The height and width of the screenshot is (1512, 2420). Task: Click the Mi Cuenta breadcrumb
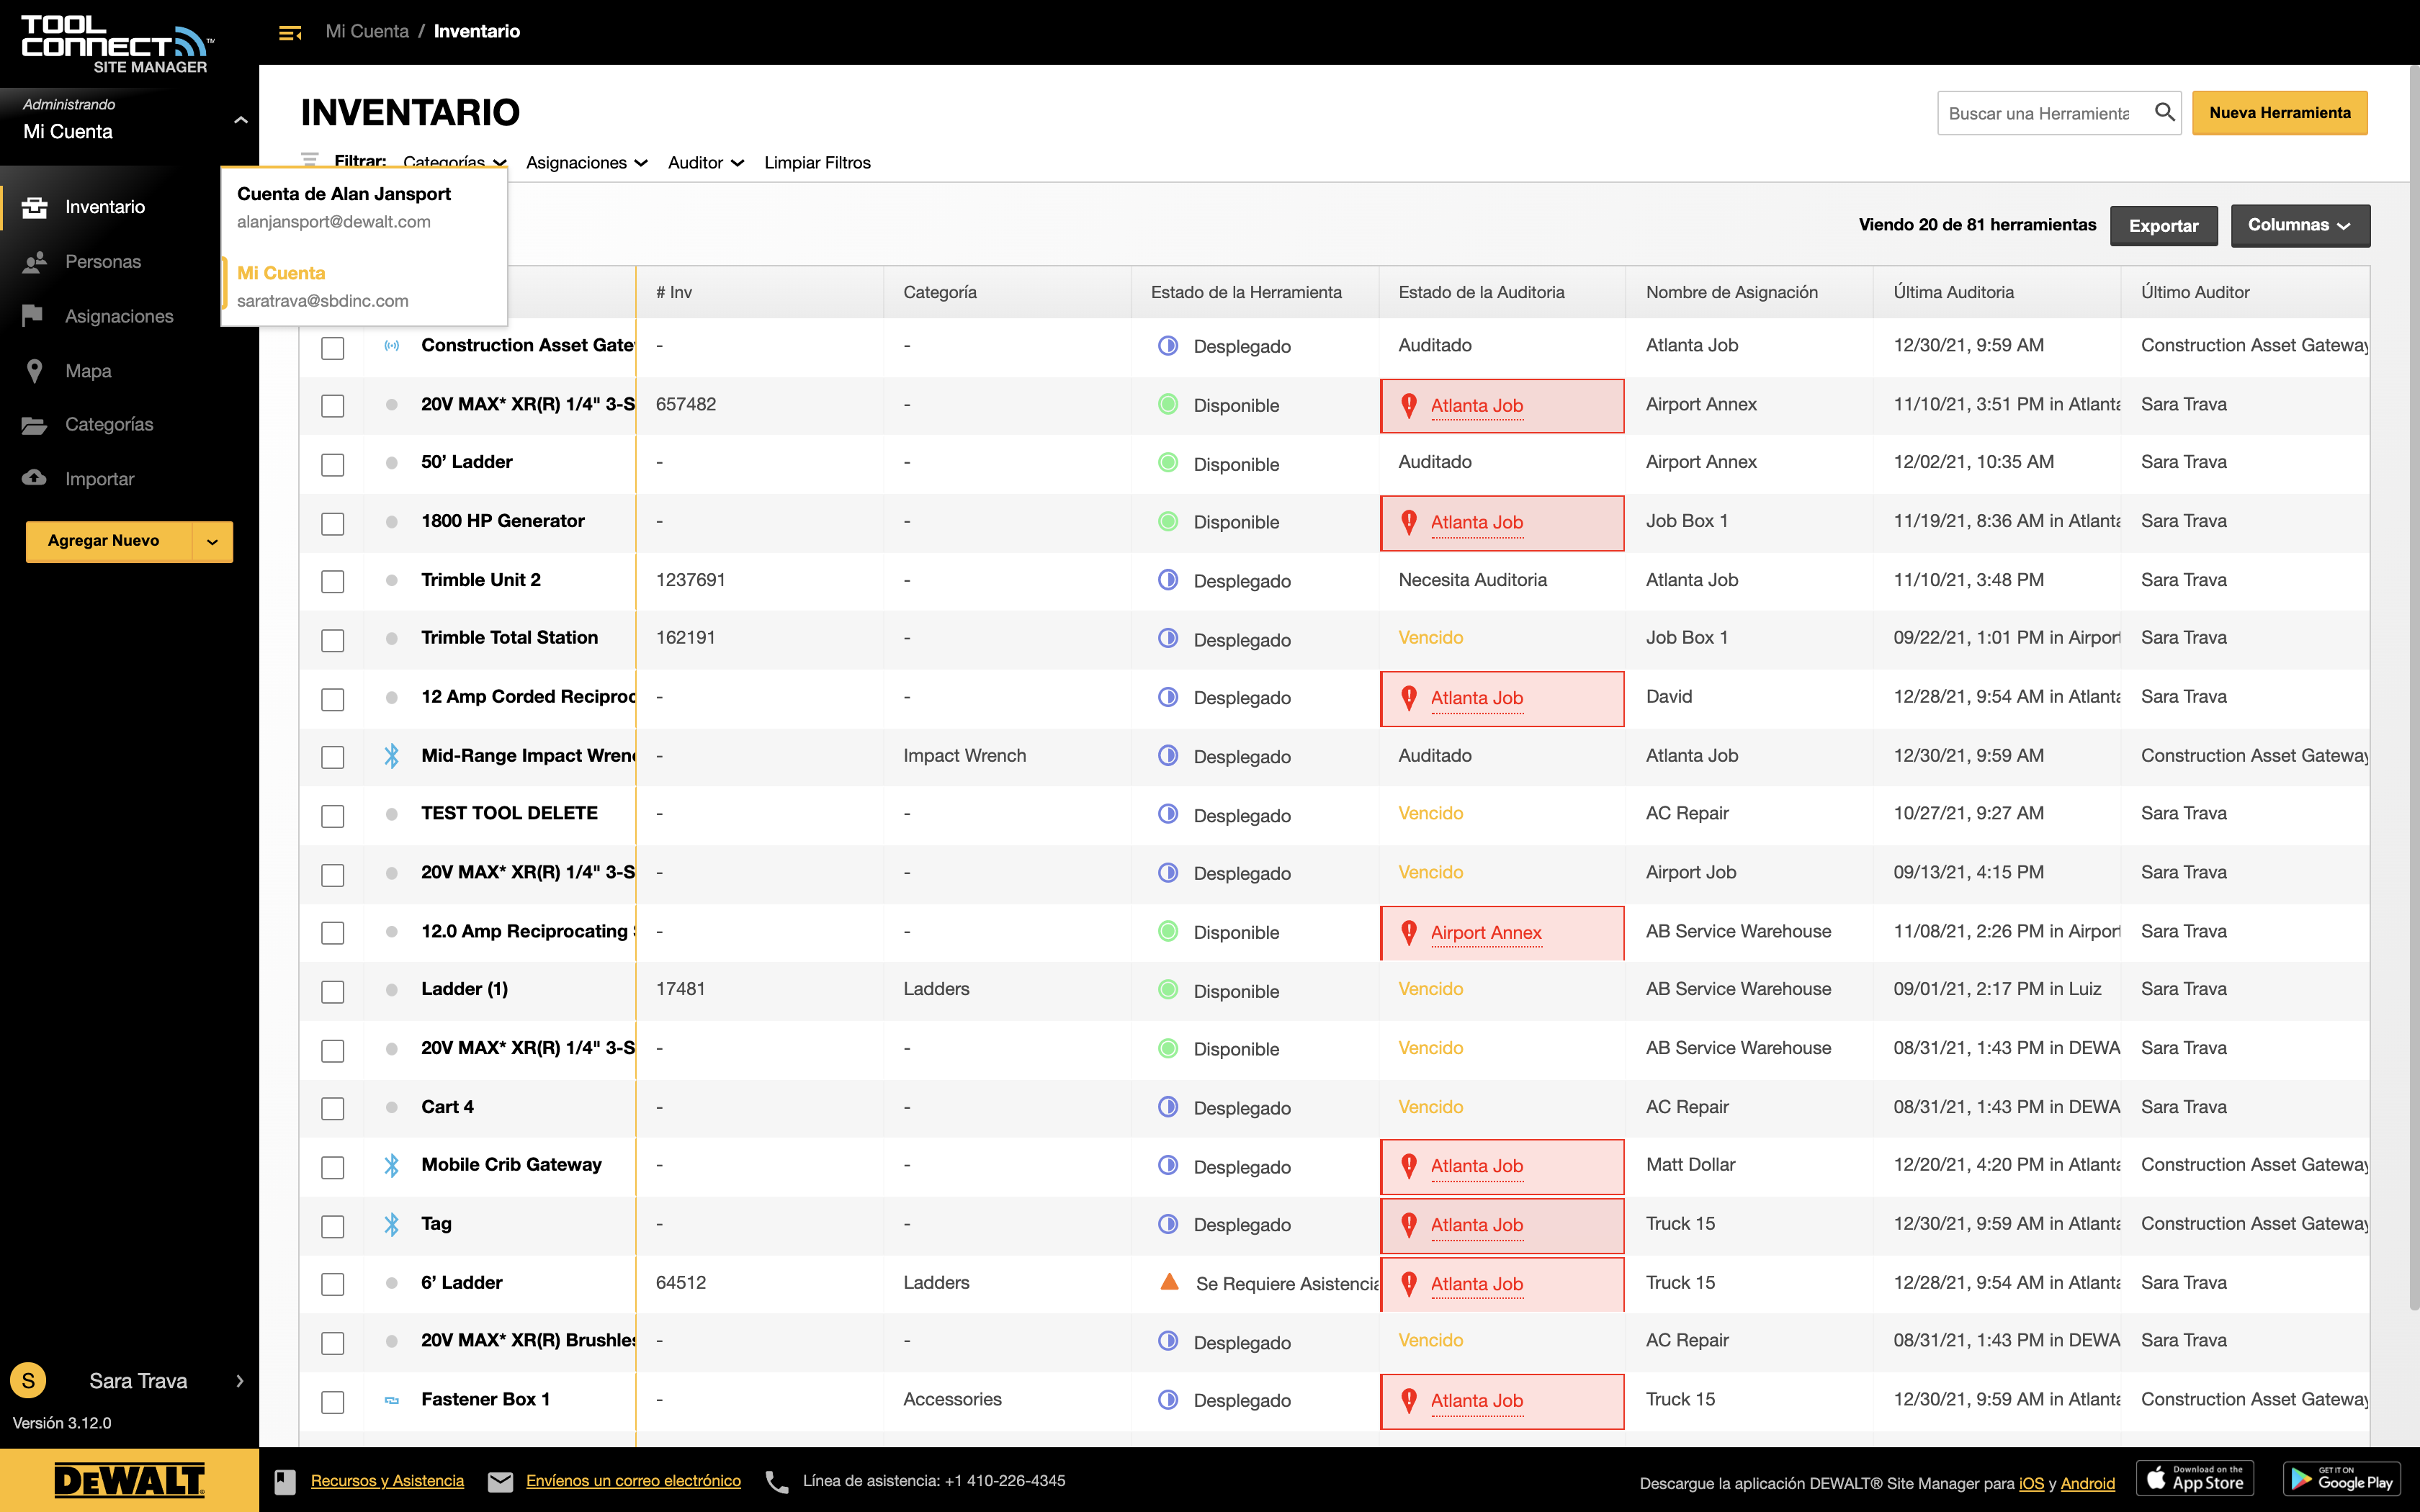367,31
